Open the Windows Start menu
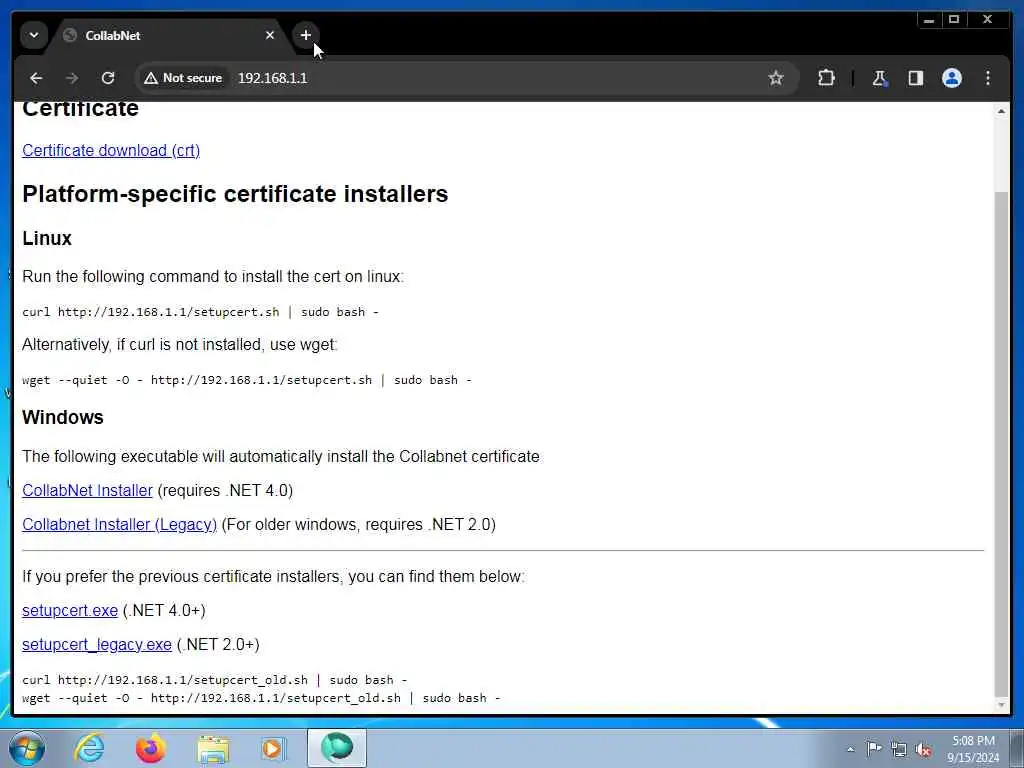Screen dimensions: 1024x768 [27, 748]
